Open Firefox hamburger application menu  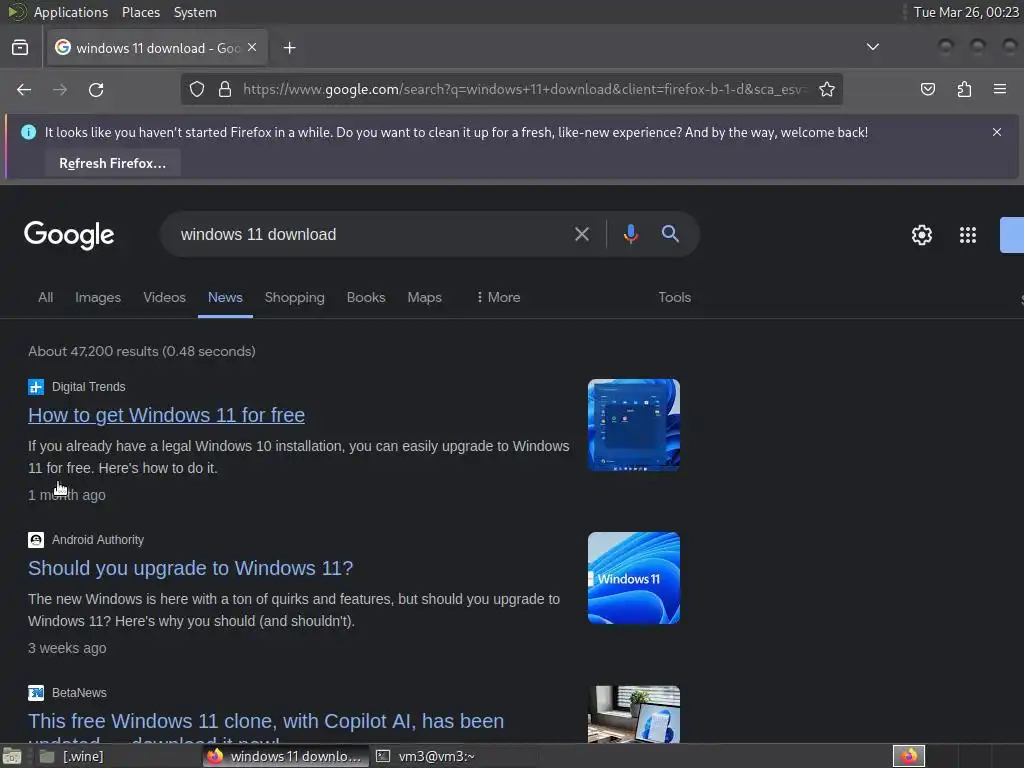999,89
